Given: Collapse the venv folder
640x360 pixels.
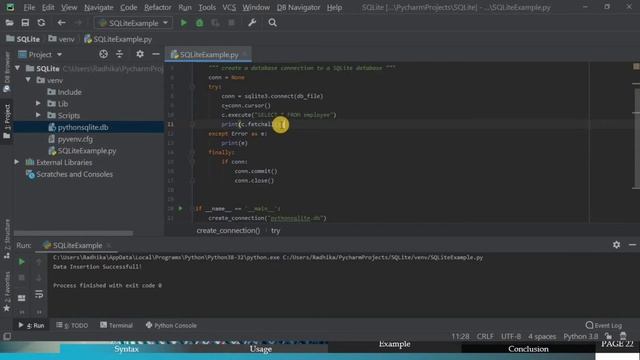Looking at the screenshot, I should click(x=28, y=80).
